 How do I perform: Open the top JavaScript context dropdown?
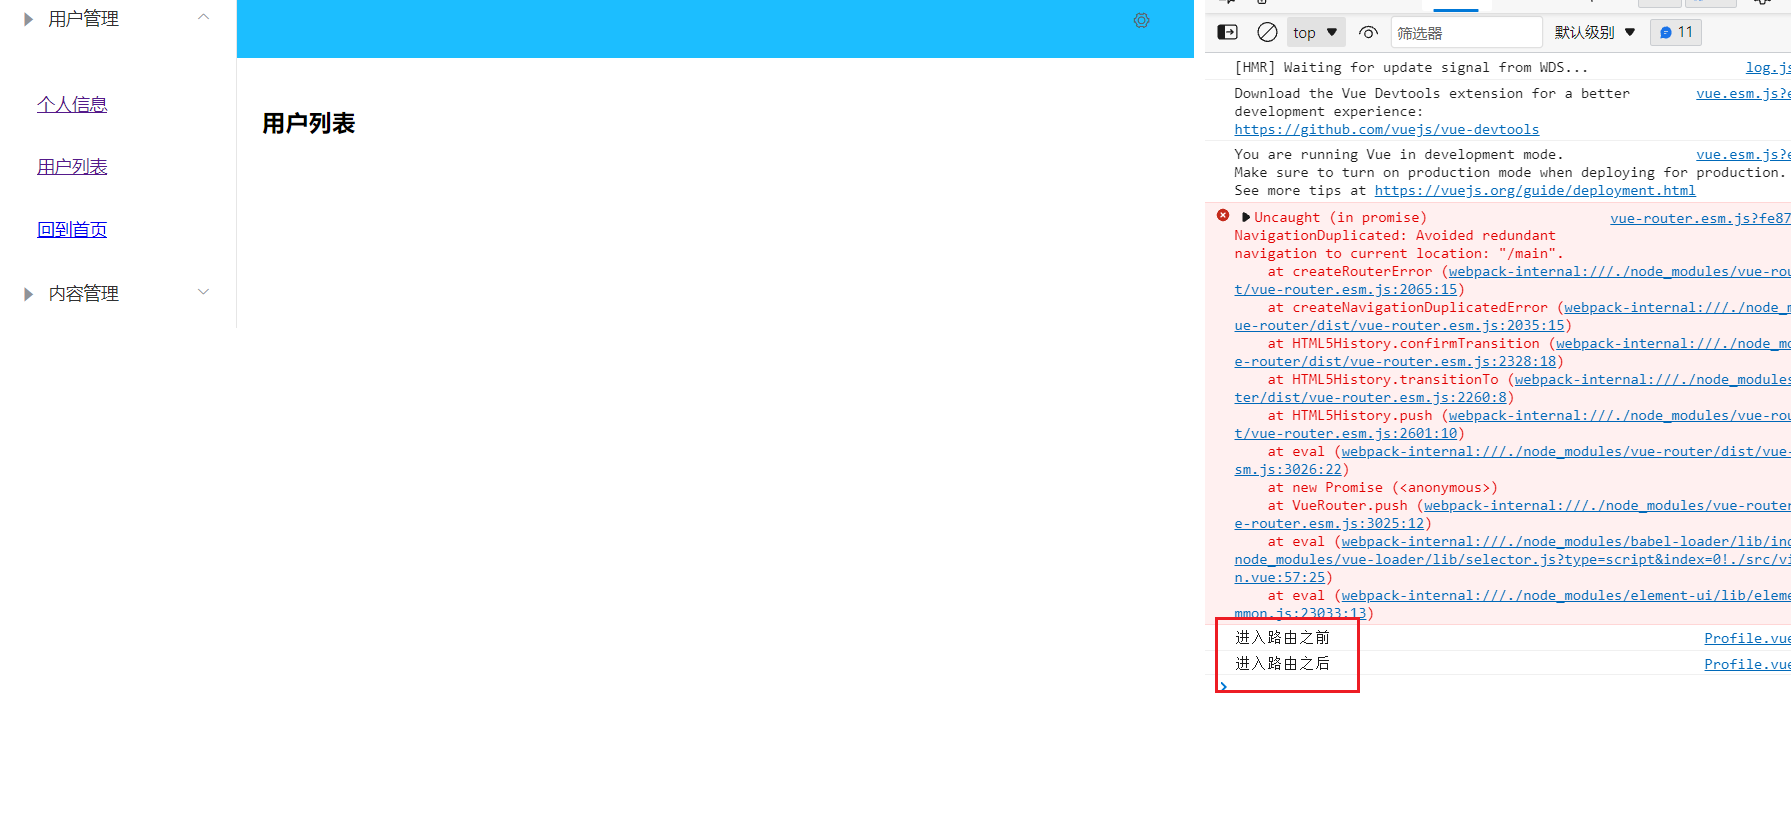click(x=1314, y=33)
